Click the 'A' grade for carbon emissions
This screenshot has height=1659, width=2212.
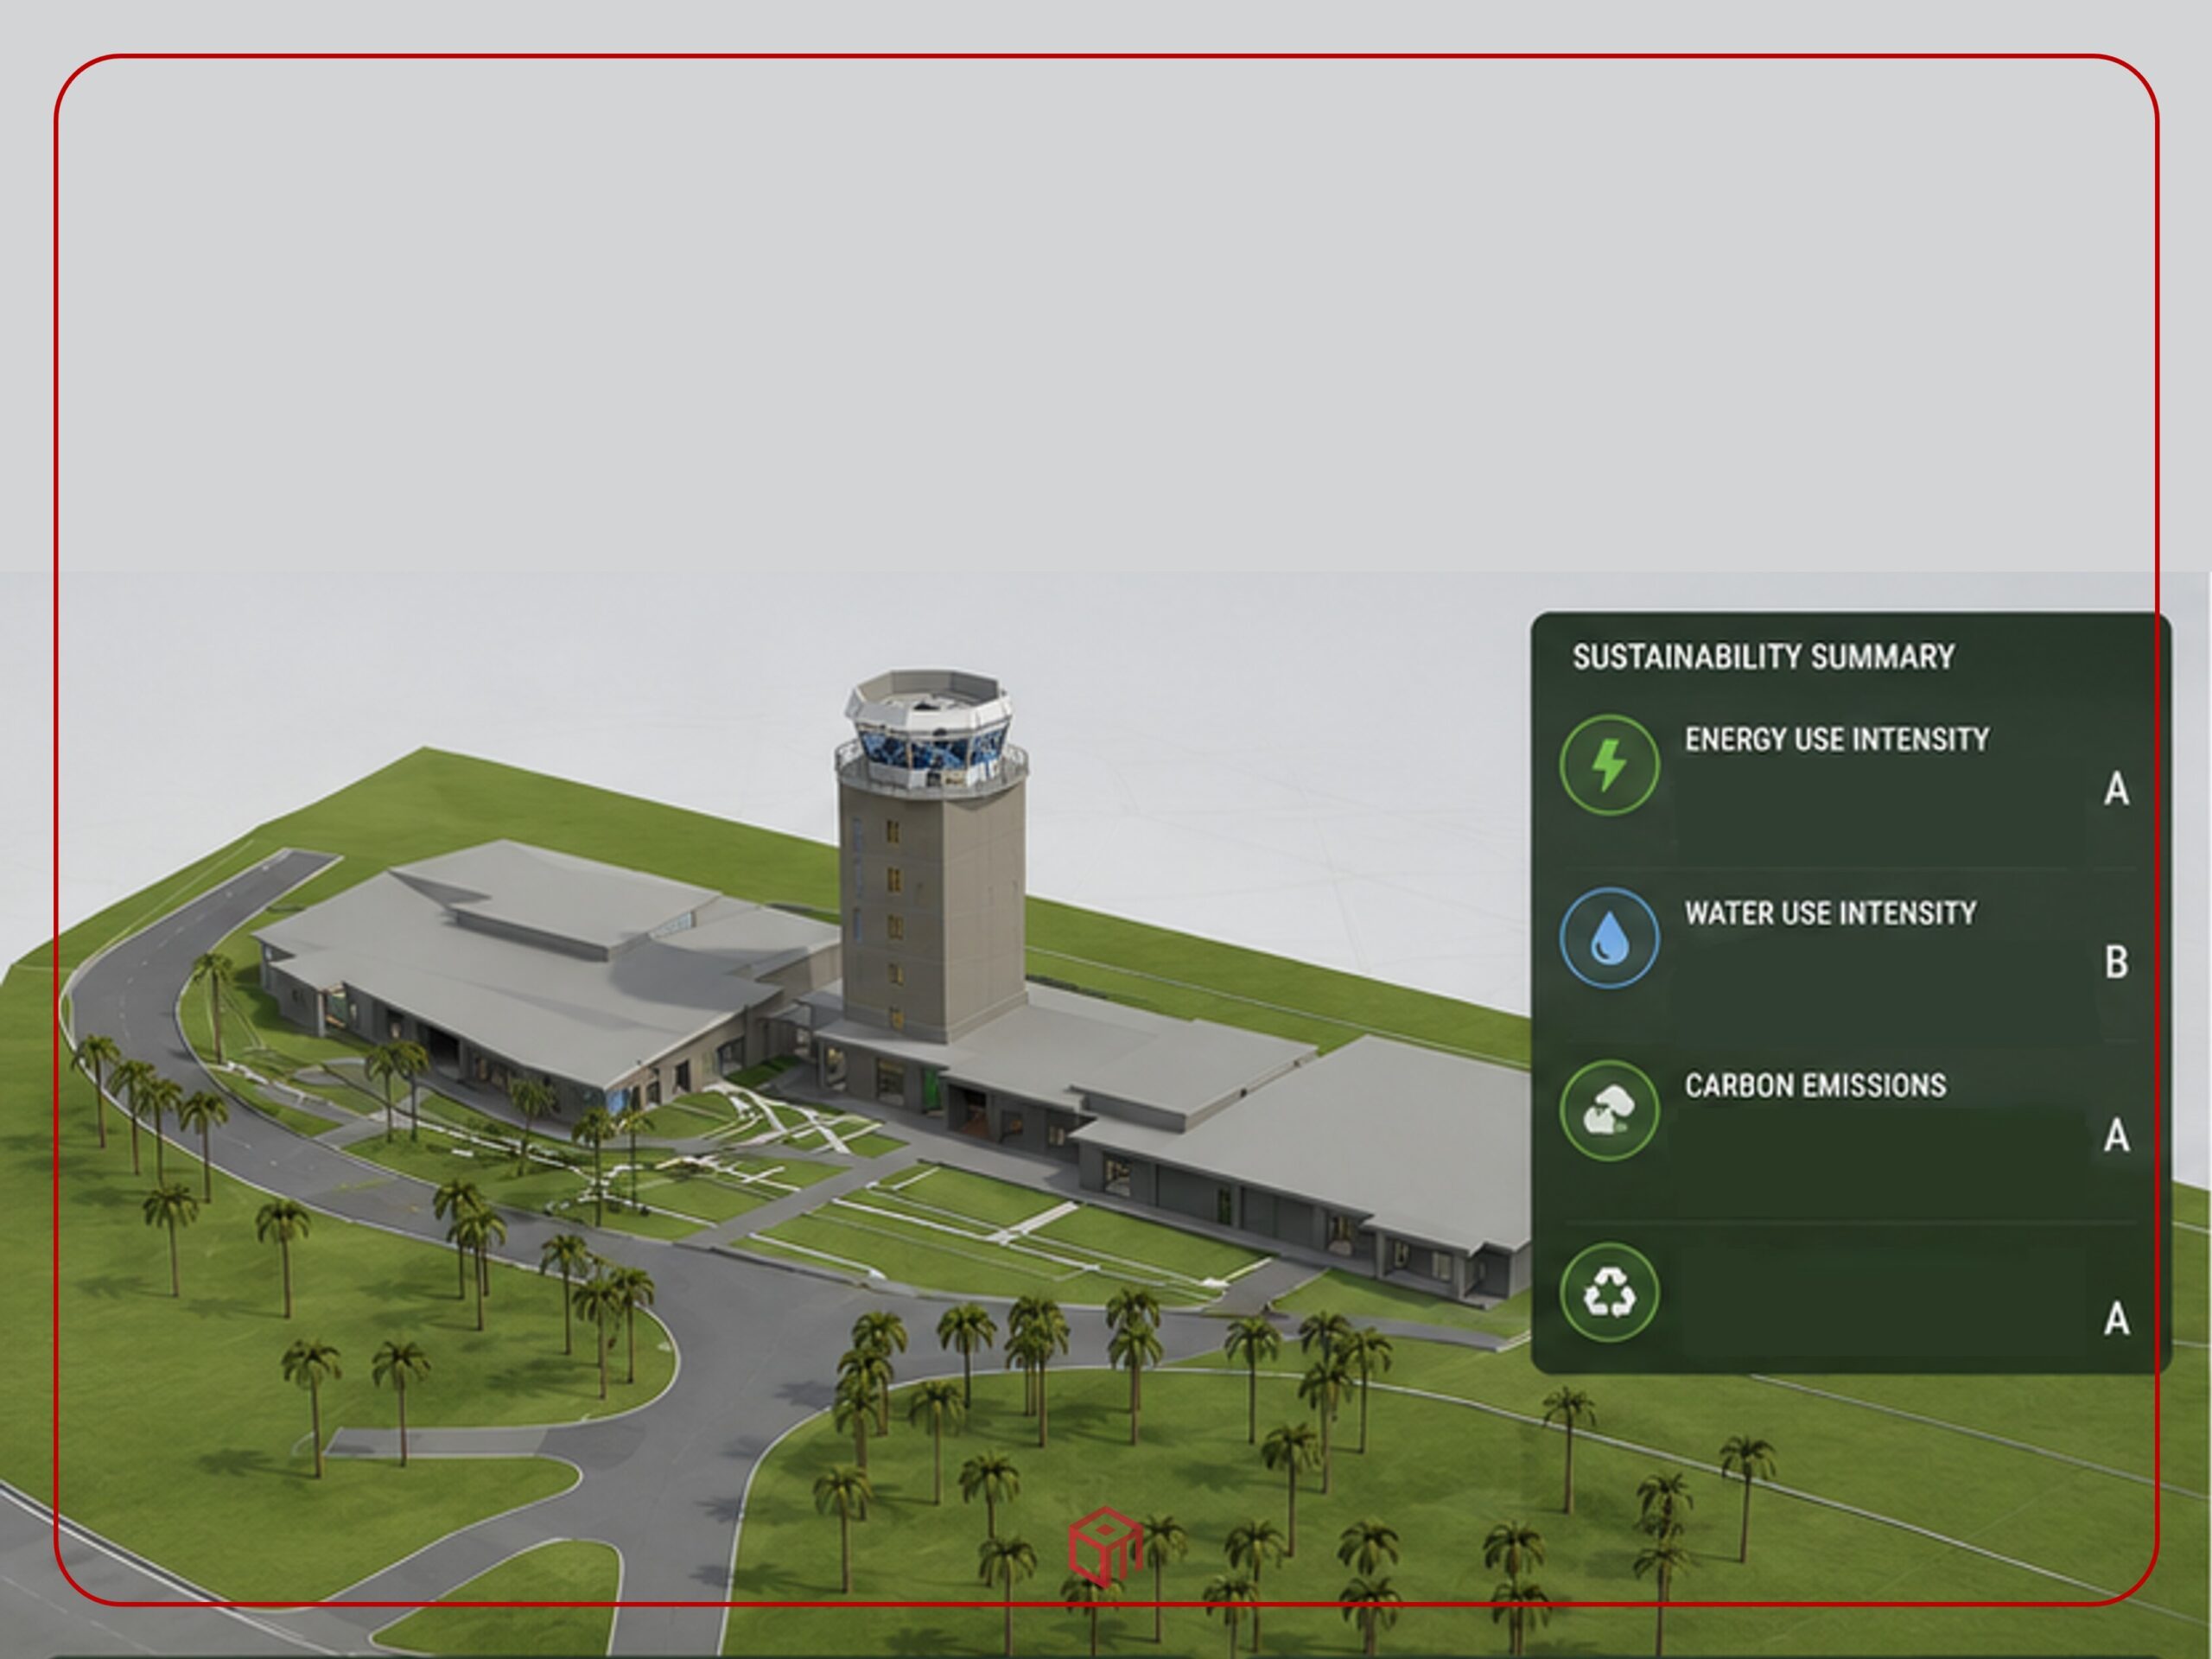coord(2116,1136)
